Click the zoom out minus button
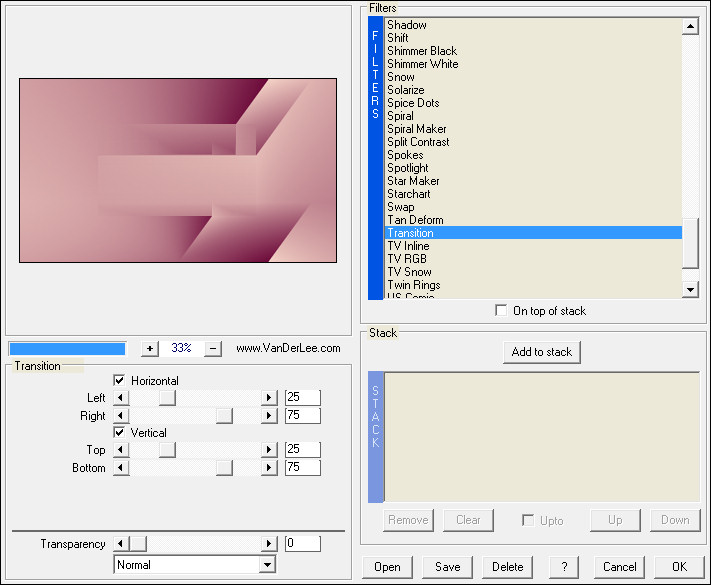 [212, 348]
